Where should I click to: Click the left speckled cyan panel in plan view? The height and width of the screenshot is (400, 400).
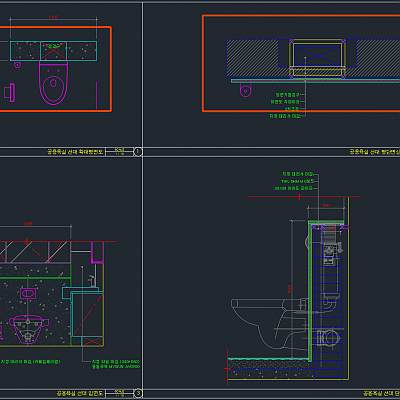(25, 51)
